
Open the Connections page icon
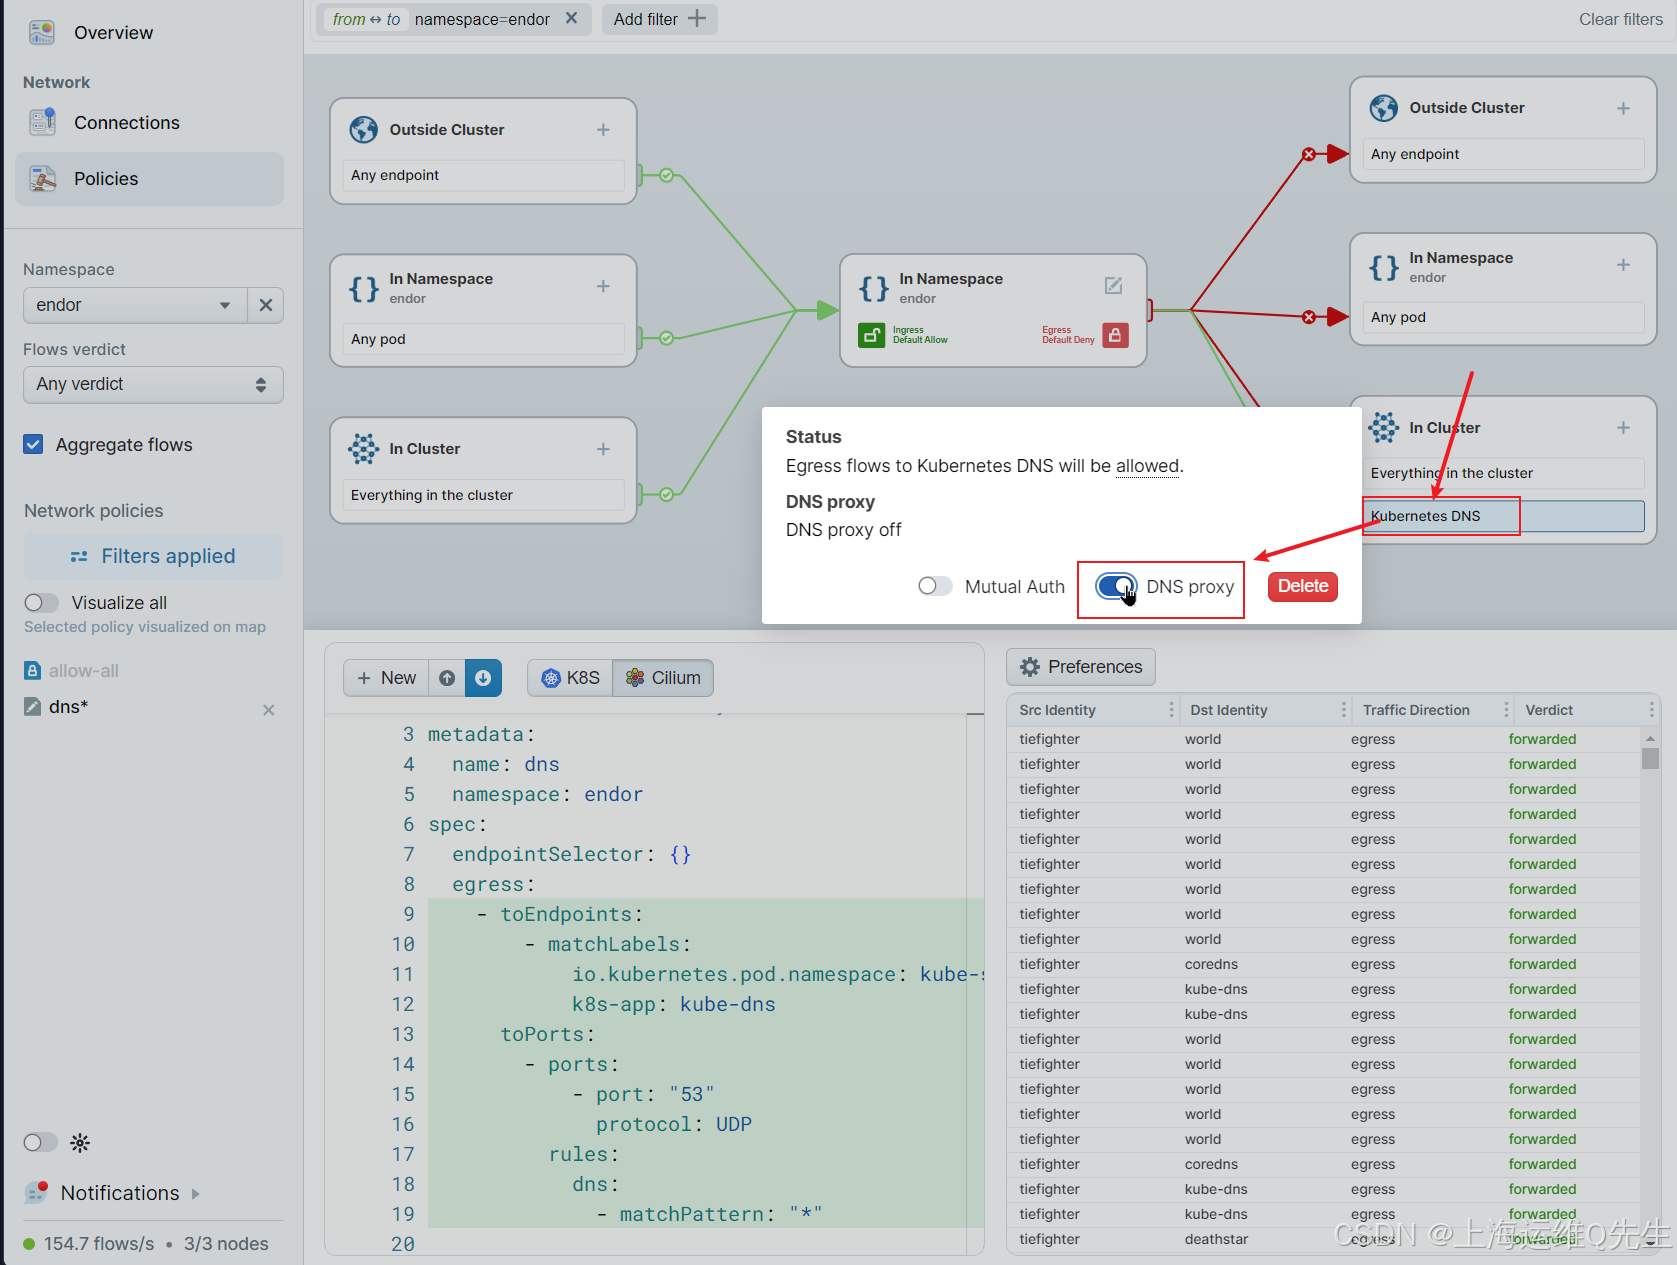coord(42,122)
